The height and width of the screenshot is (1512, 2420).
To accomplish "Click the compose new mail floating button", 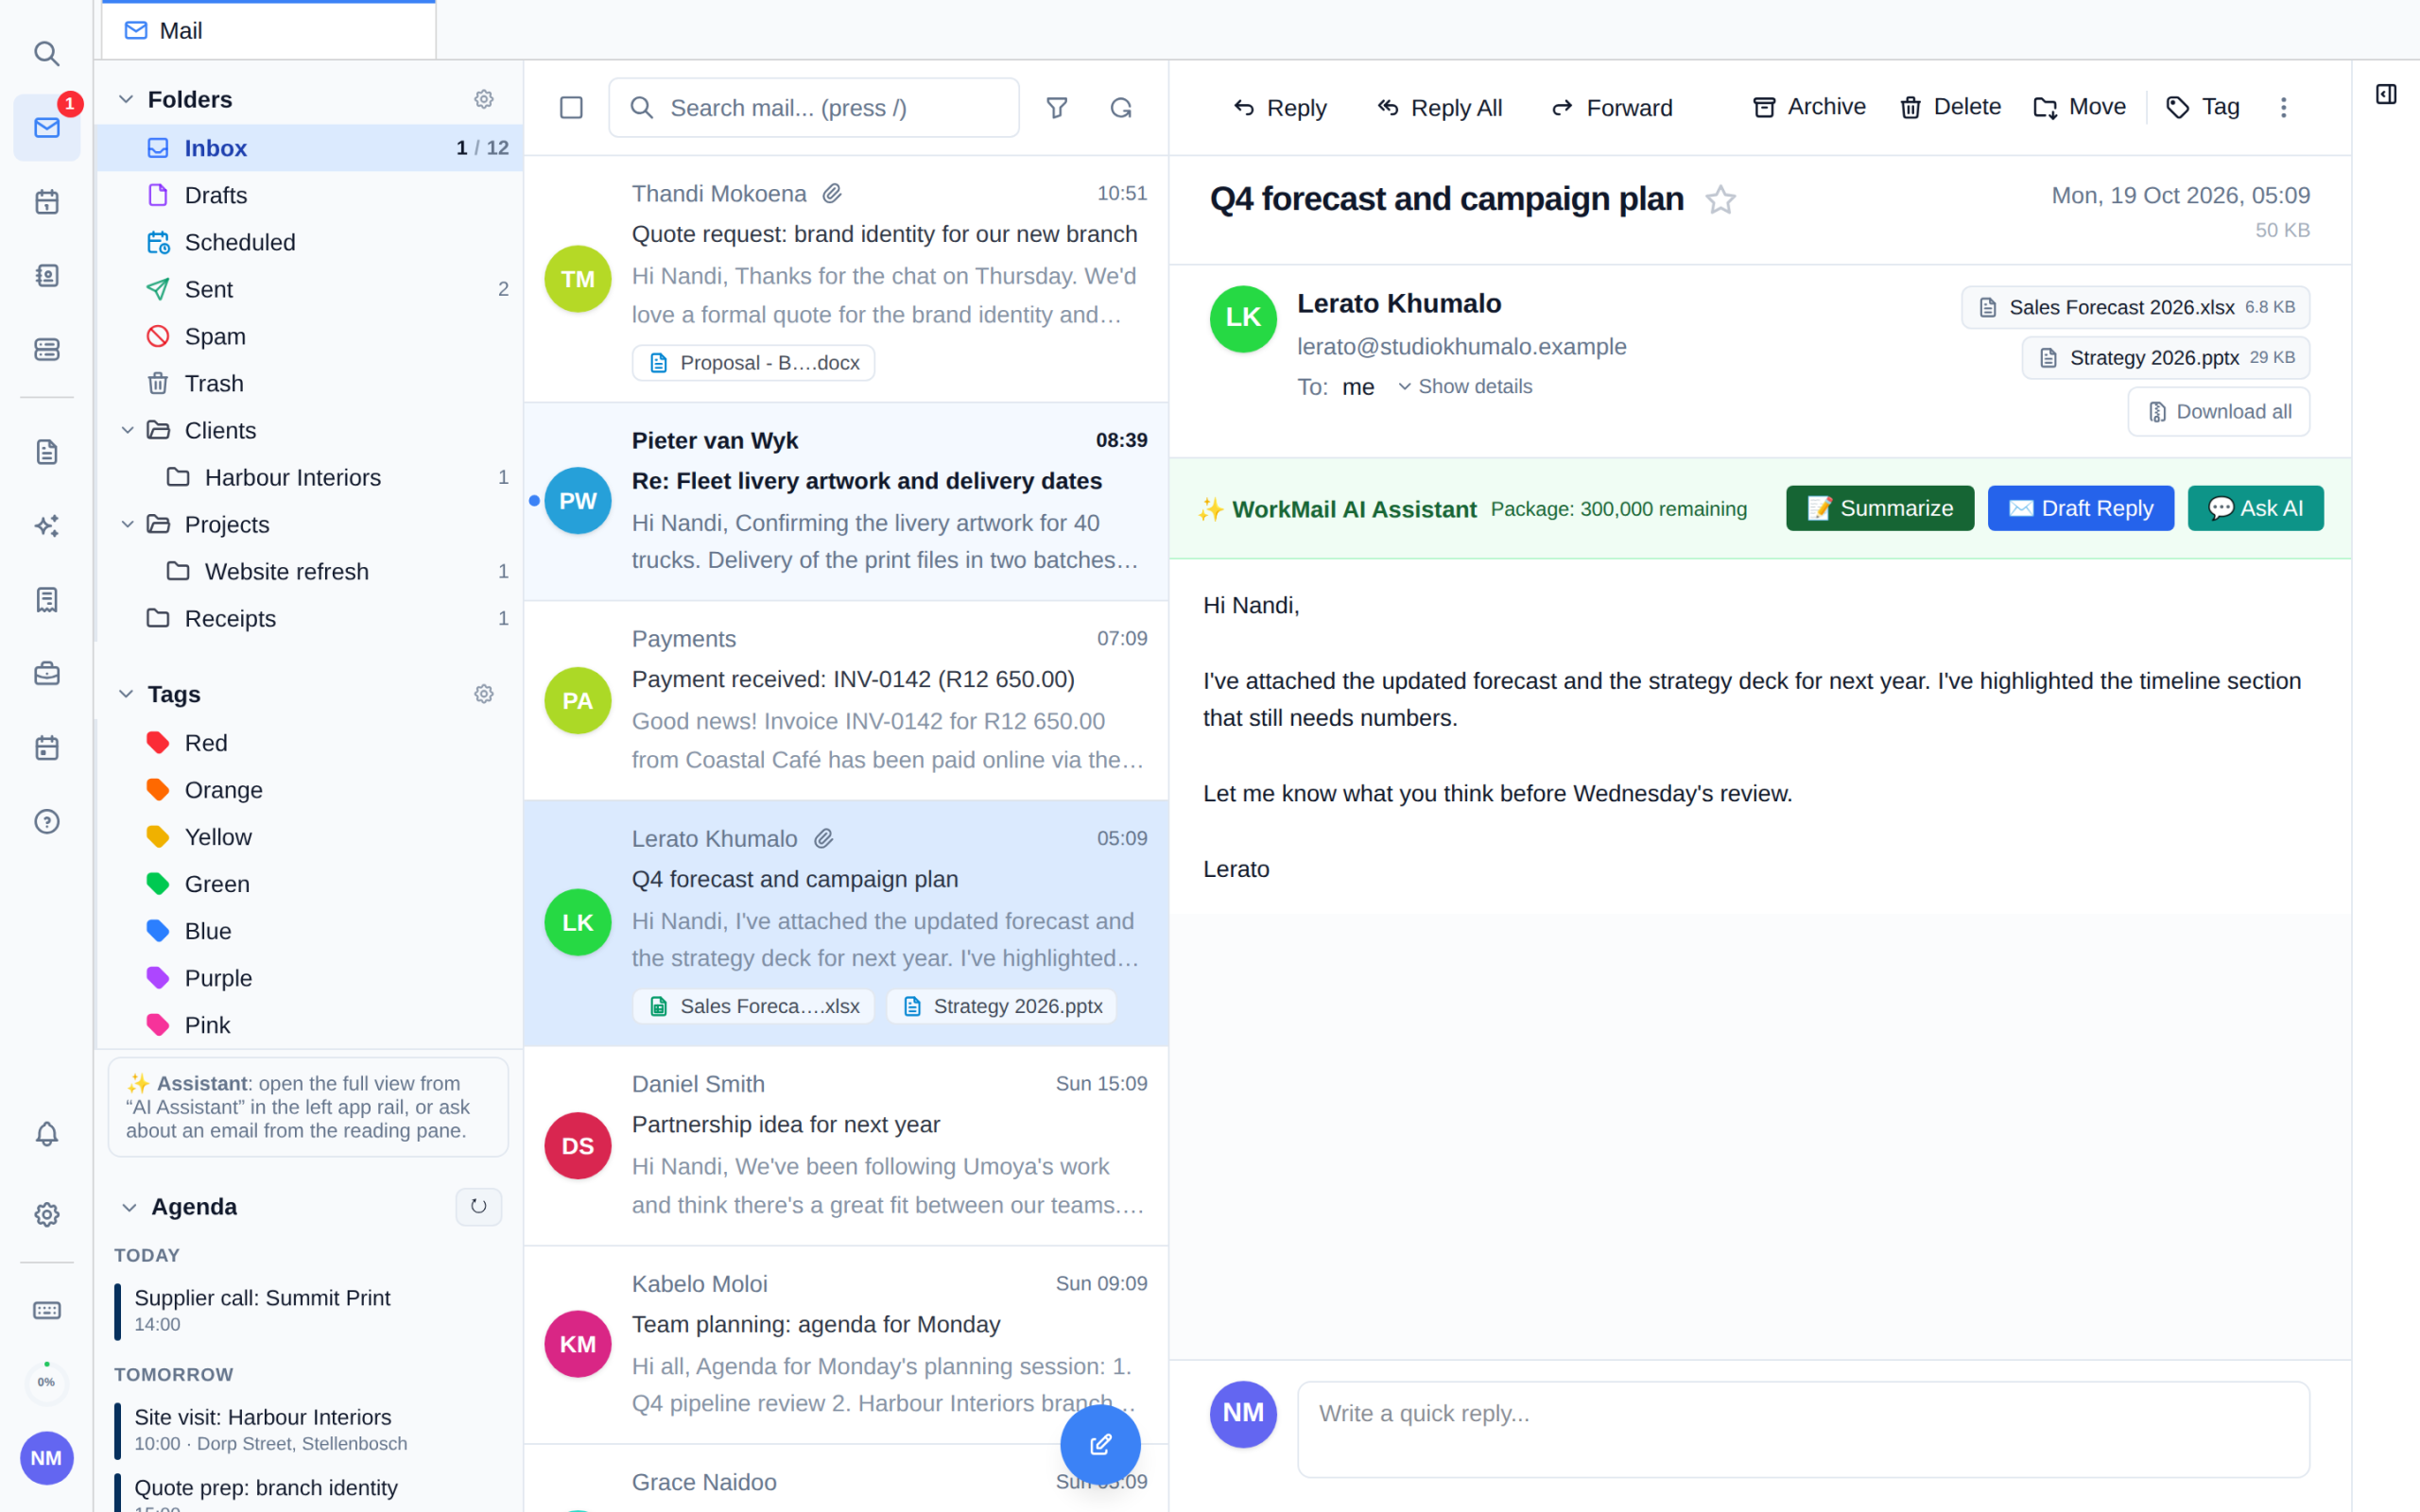I will pyautogui.click(x=1100, y=1444).
